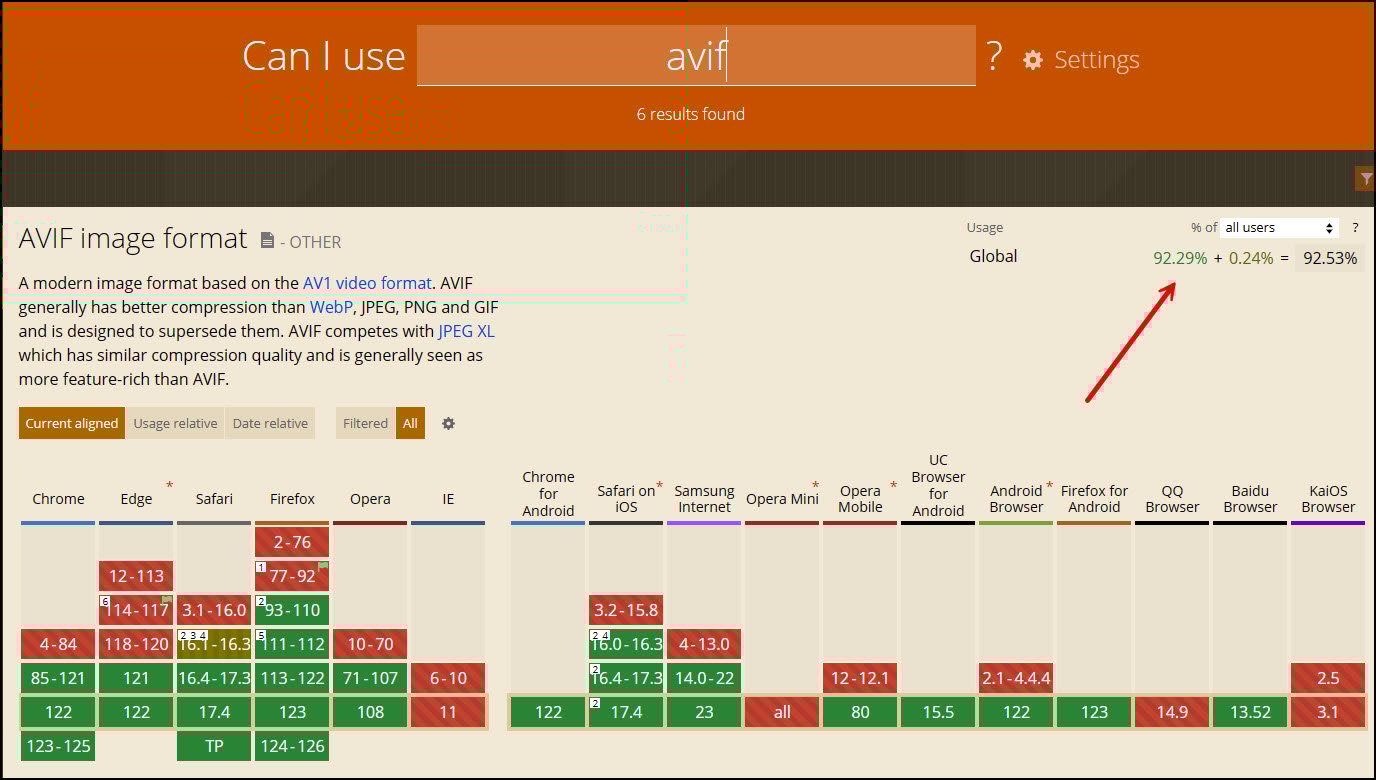Select the Filtered tab
Viewport: 1376px width, 780px height.
pyautogui.click(x=365, y=423)
